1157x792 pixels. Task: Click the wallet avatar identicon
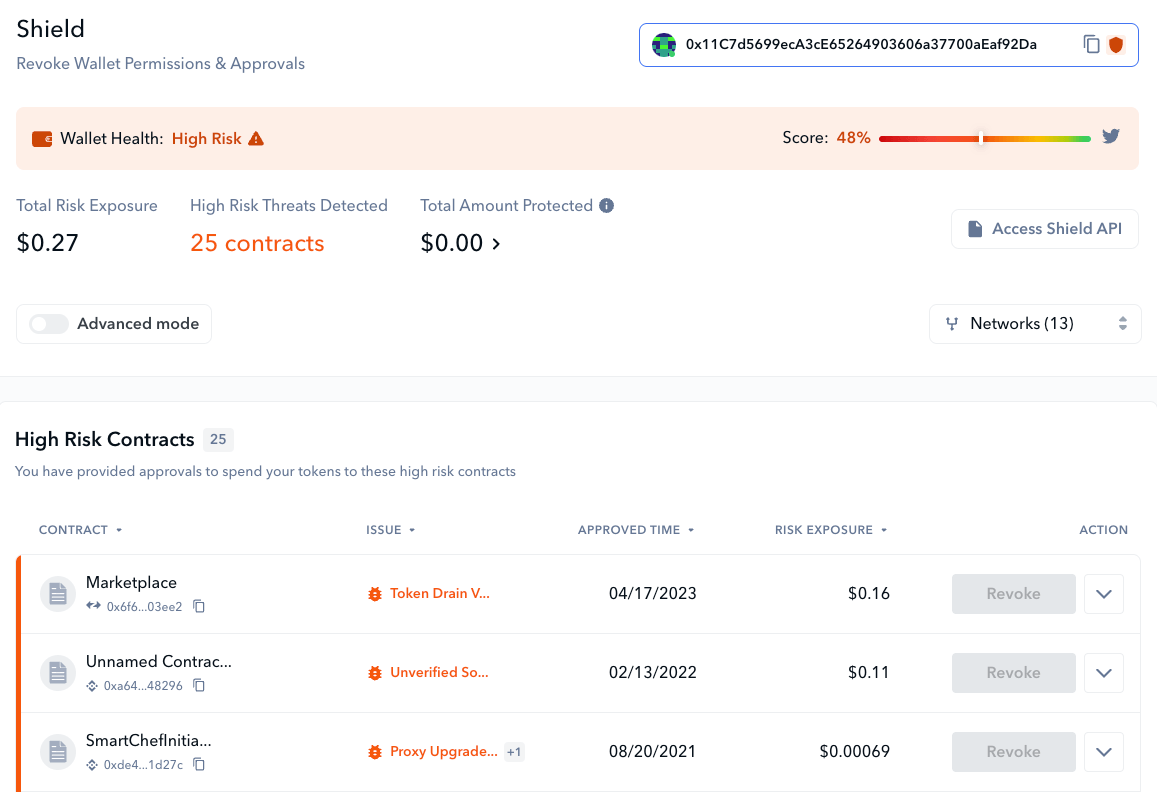pyautogui.click(x=664, y=45)
